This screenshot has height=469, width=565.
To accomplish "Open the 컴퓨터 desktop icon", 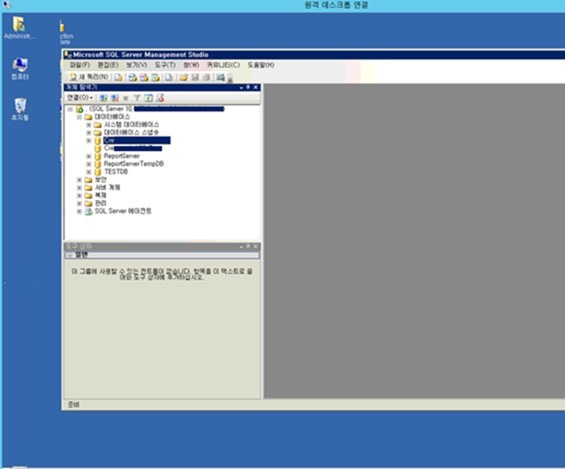I will (x=20, y=69).
